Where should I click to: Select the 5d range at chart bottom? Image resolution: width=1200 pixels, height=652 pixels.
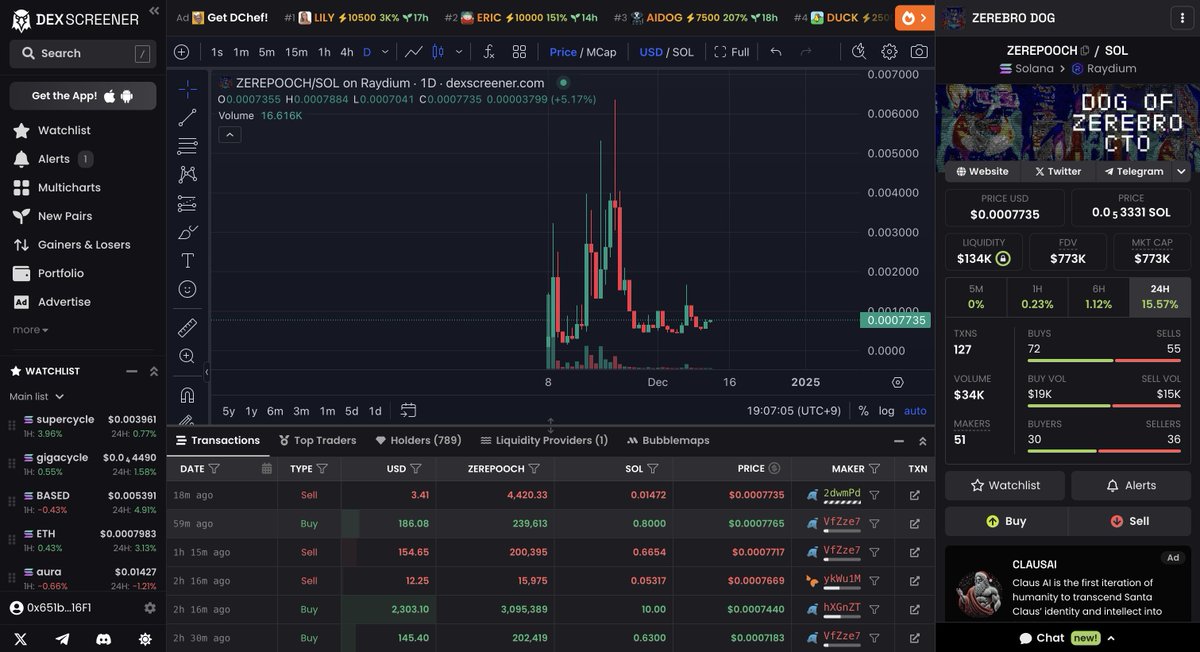(351, 411)
